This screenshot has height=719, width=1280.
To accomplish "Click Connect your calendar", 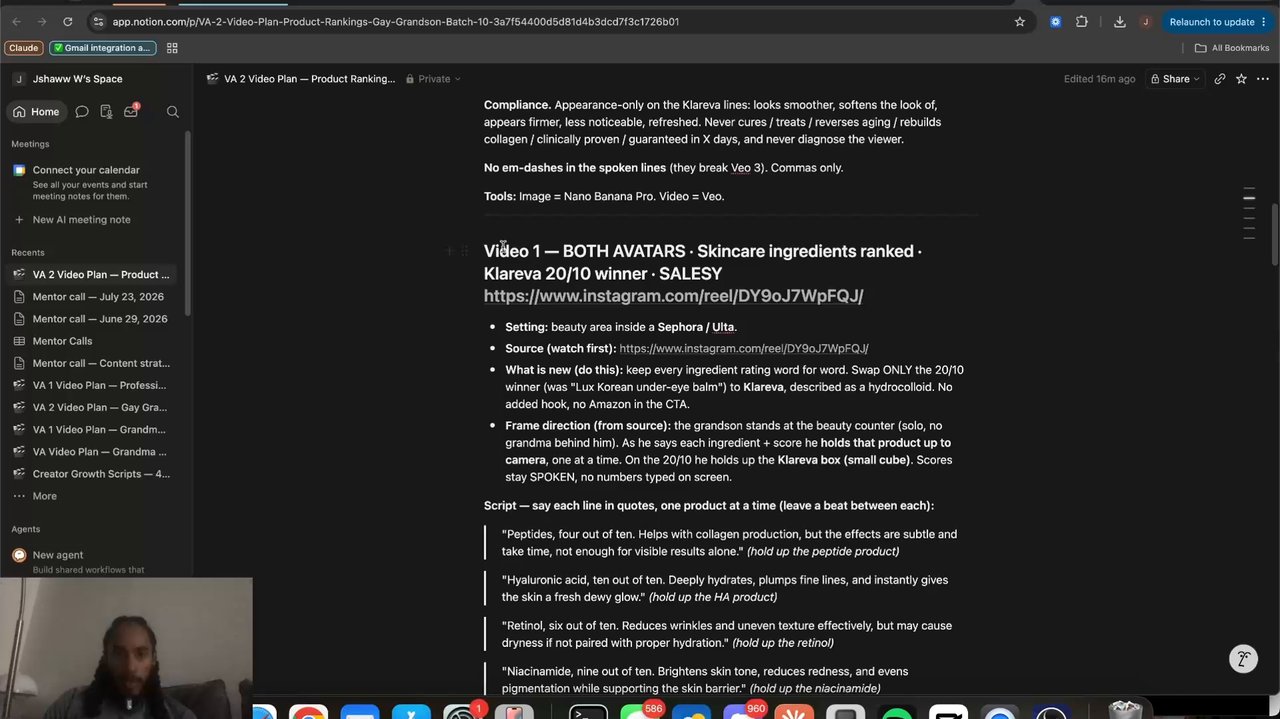I will (x=86, y=170).
